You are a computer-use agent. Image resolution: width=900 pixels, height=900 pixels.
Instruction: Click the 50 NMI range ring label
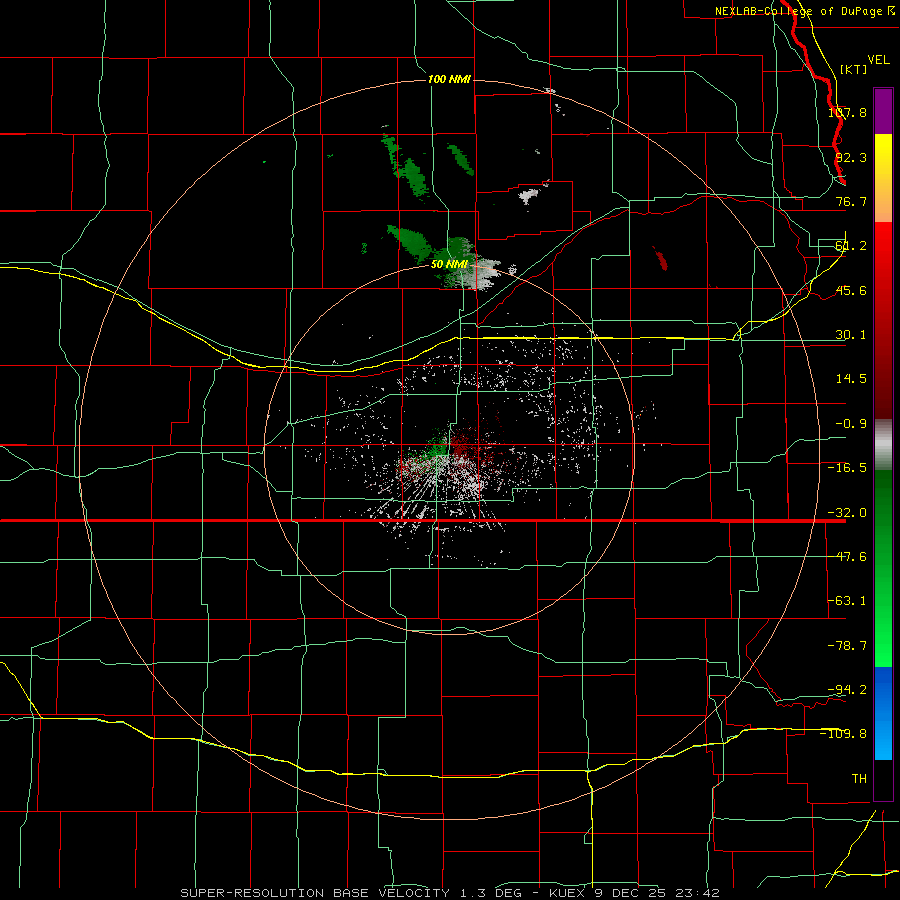point(449,265)
